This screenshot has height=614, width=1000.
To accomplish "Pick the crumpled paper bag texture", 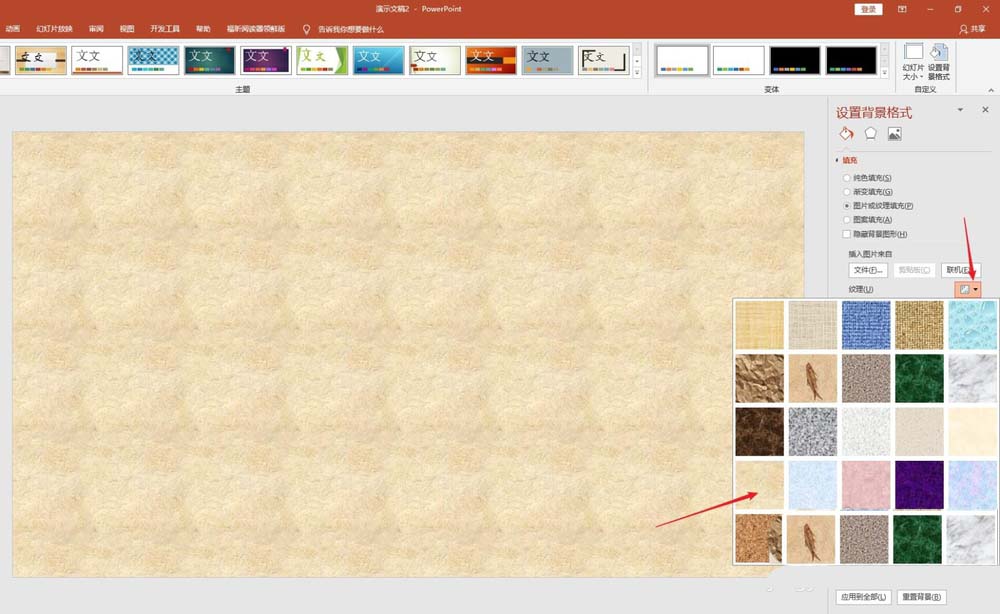I will click(x=760, y=379).
